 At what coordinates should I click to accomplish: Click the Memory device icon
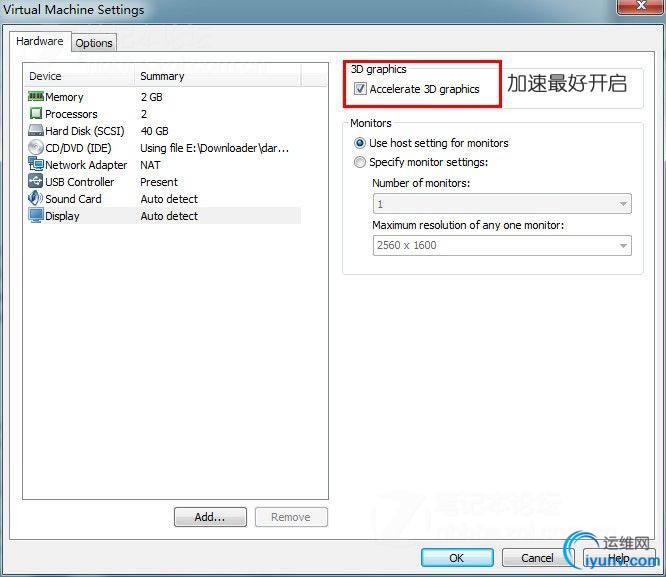tap(36, 96)
